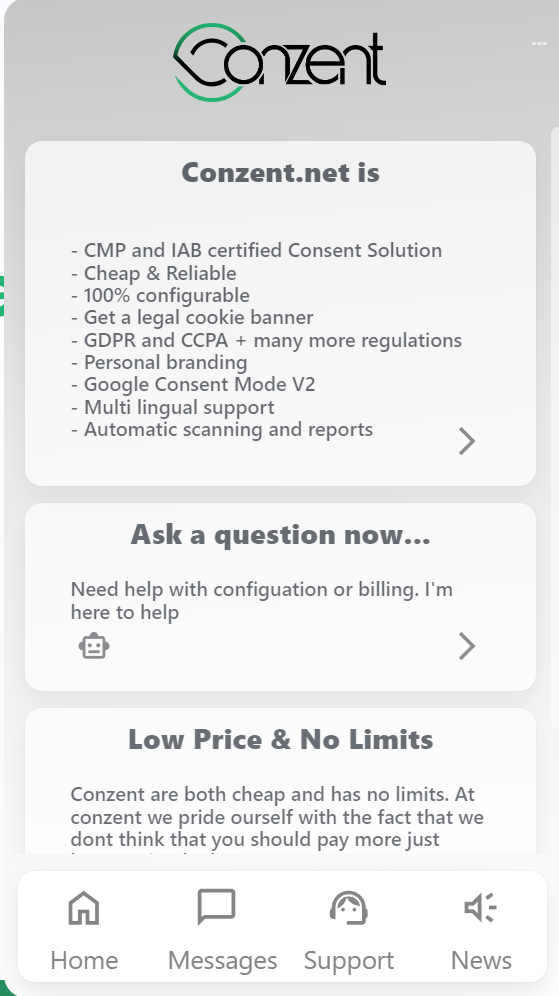Tap the Support headset icon
This screenshot has width=559, height=996.
click(x=349, y=907)
